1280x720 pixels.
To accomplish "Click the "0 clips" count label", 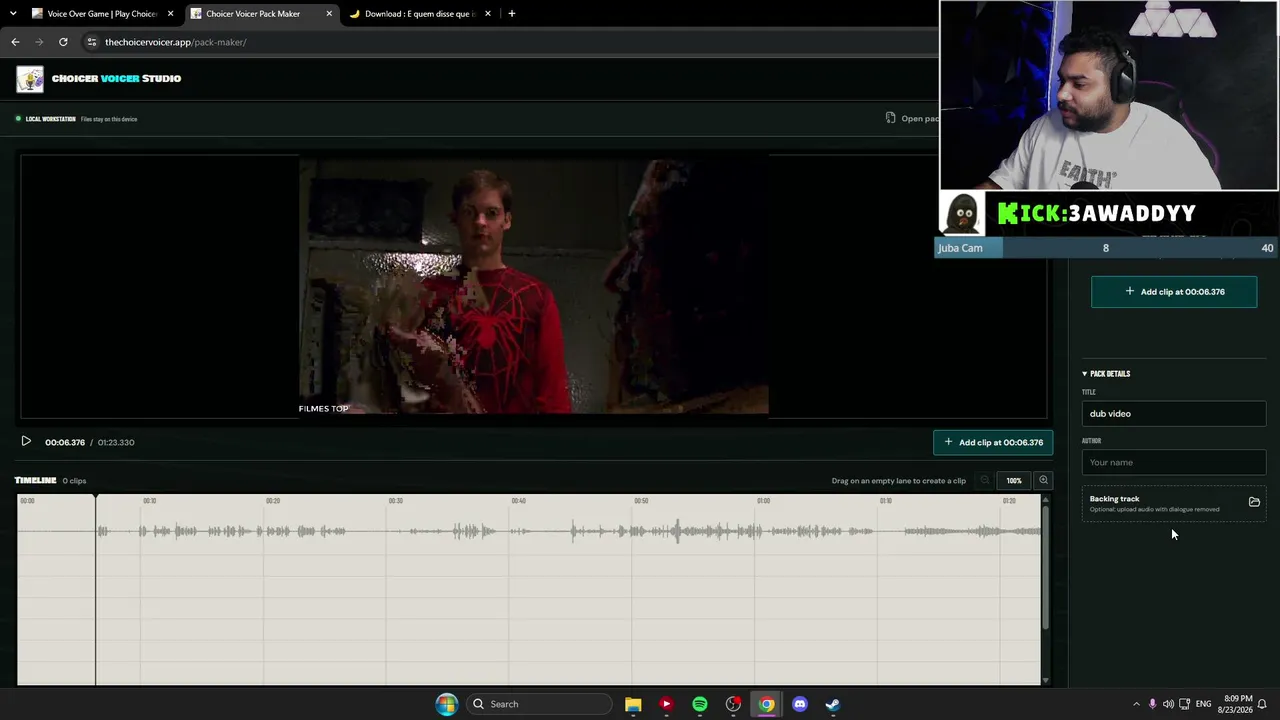I will click(74, 481).
